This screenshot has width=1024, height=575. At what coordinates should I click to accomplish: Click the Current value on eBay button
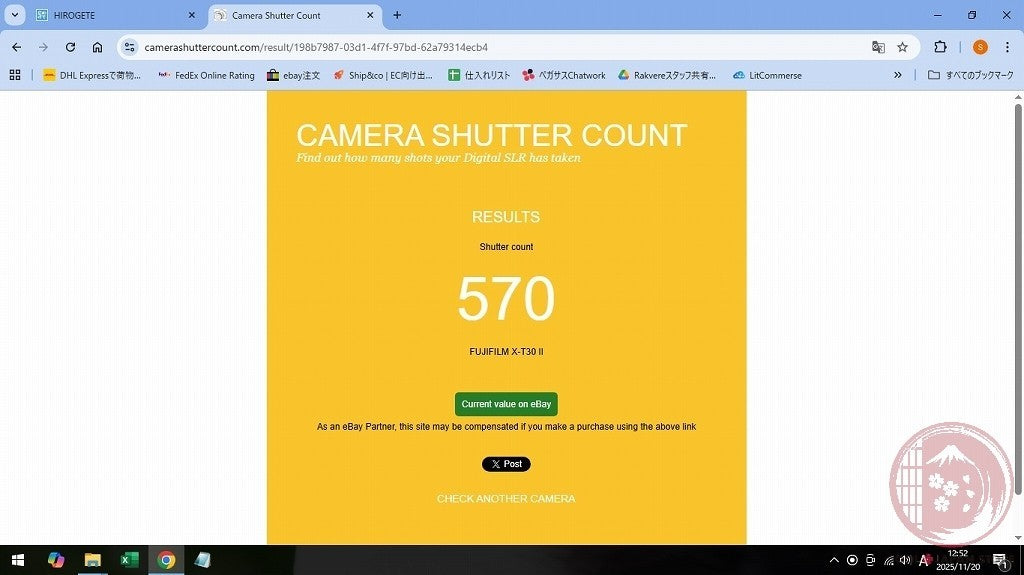506,404
